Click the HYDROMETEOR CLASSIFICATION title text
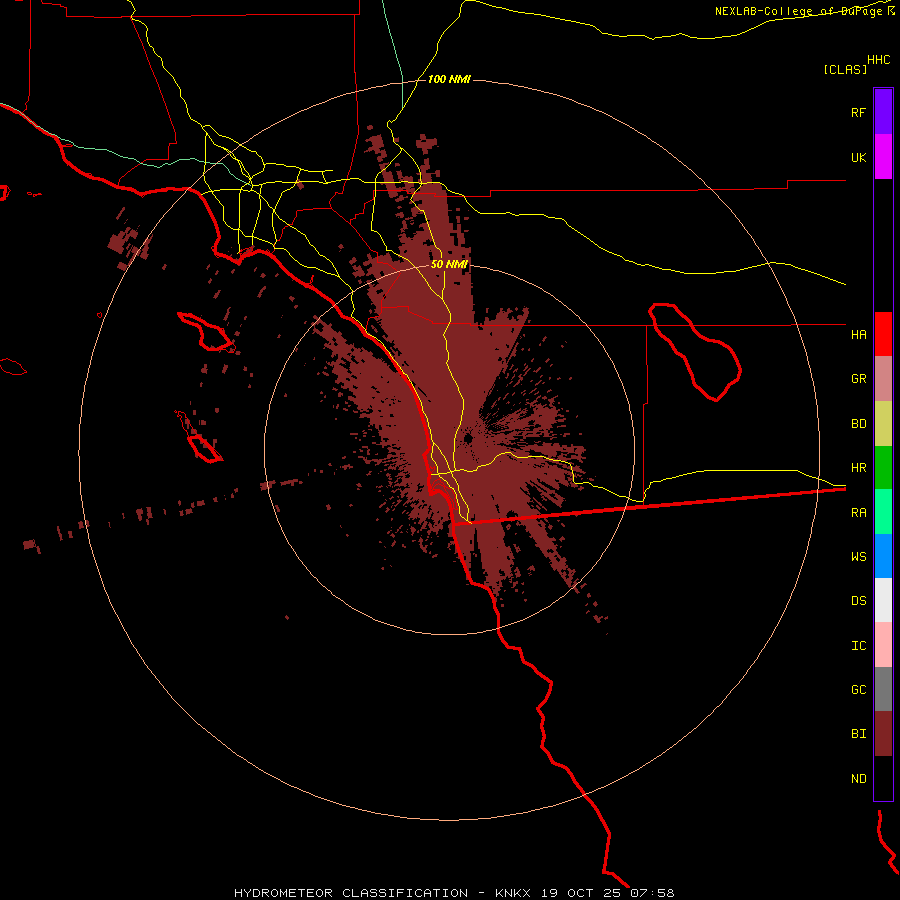900x900 pixels. (351, 893)
